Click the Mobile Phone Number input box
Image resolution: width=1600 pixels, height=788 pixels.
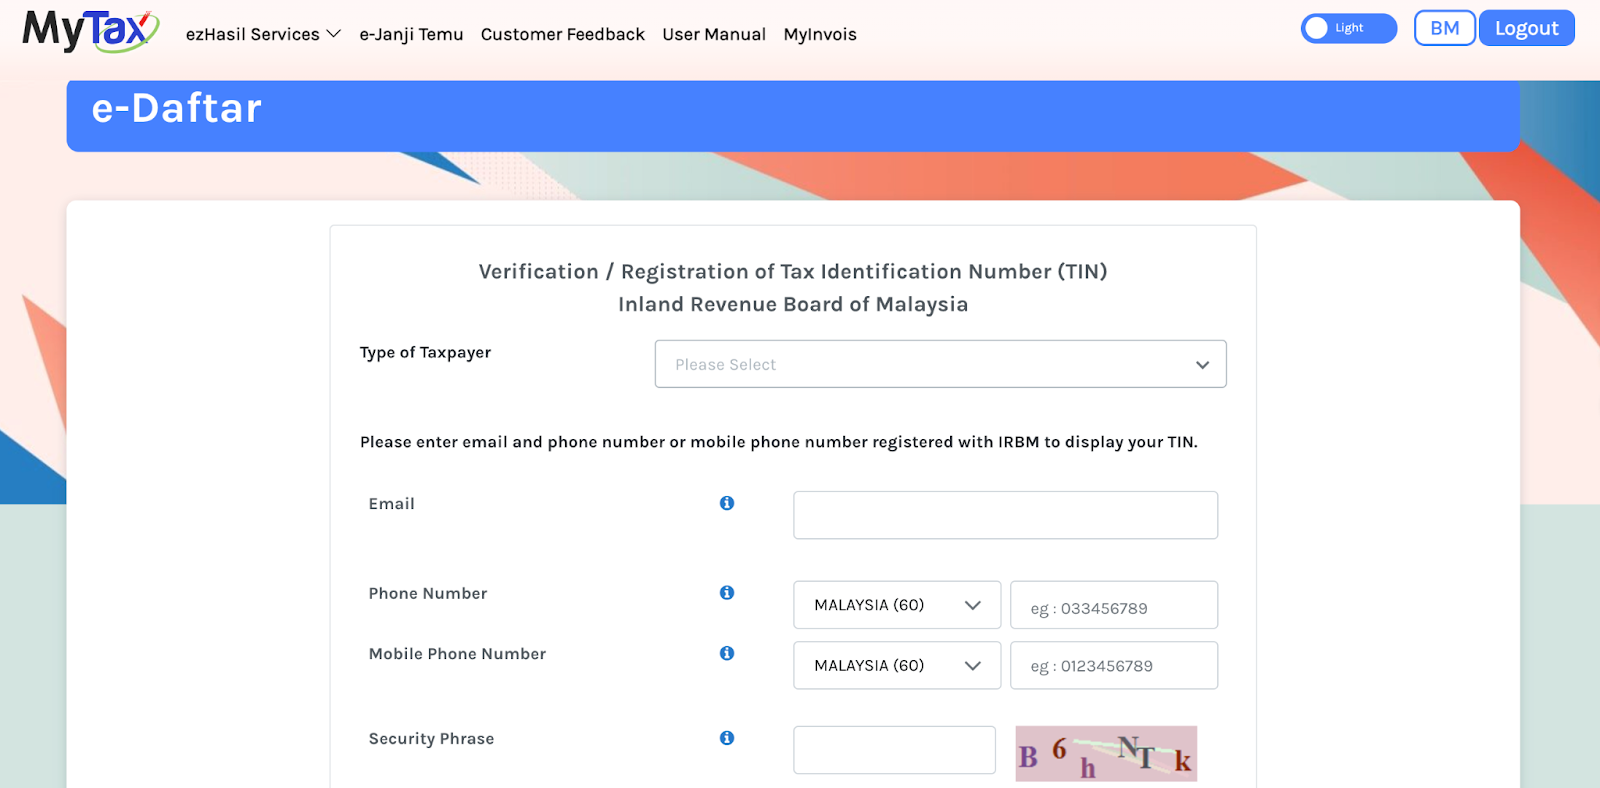1114,665
